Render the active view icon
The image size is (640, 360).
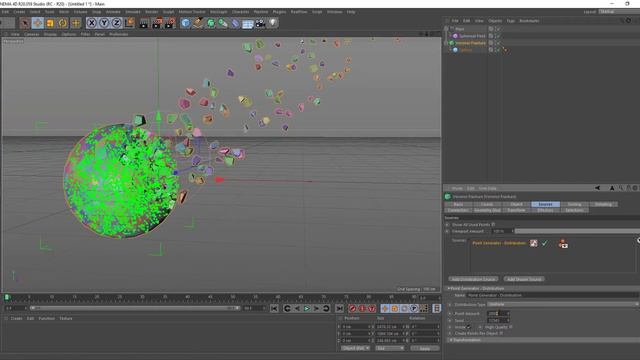(144, 23)
